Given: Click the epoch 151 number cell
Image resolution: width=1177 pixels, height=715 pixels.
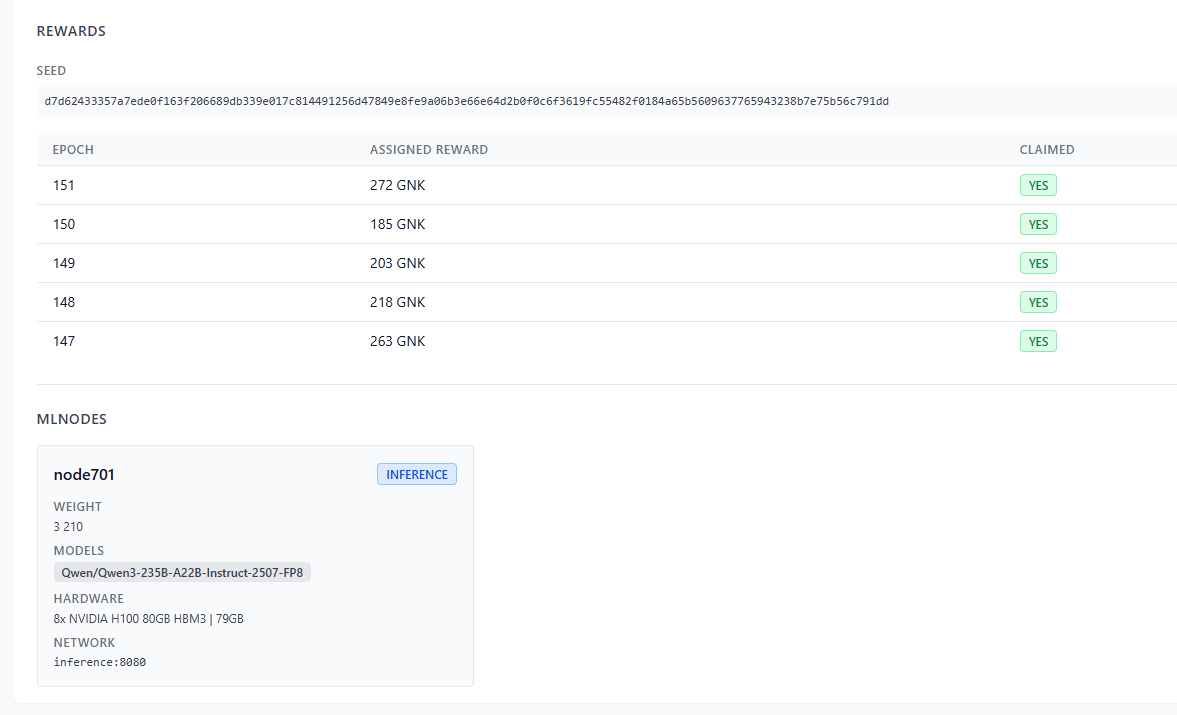Looking at the screenshot, I should 64,185.
